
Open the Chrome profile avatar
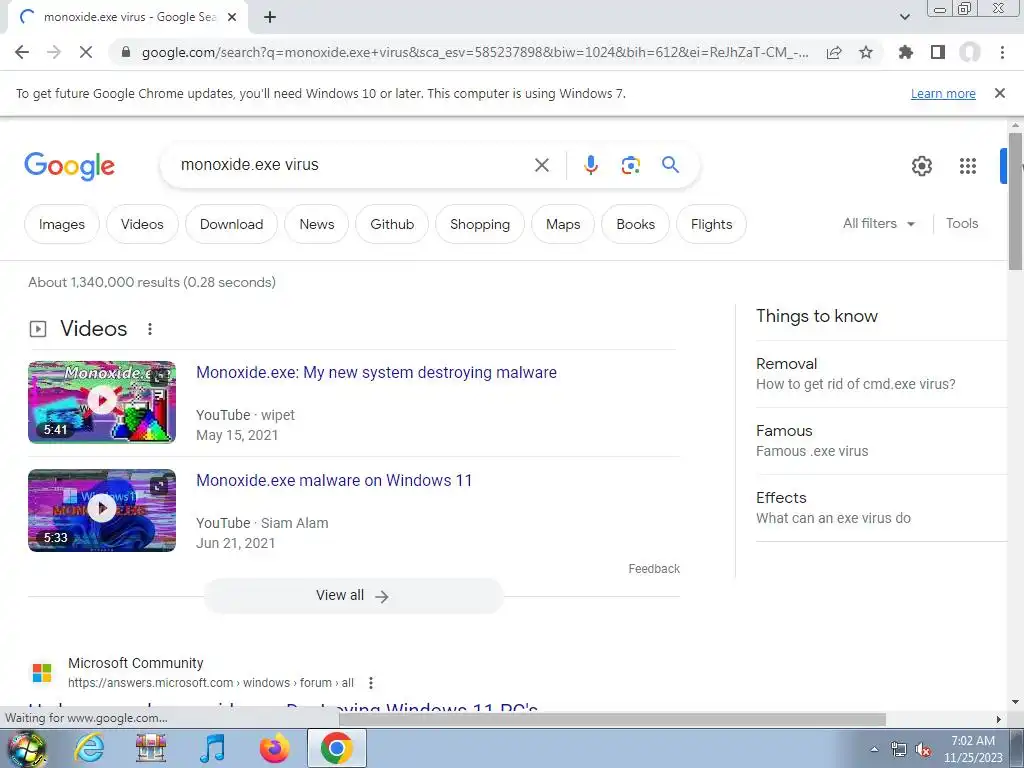(970, 52)
